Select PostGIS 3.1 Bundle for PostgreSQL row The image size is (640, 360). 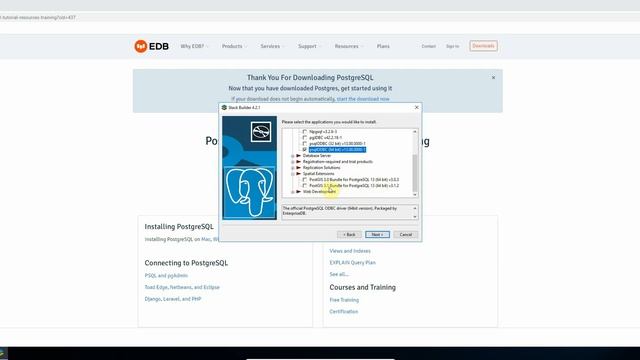coord(354,186)
